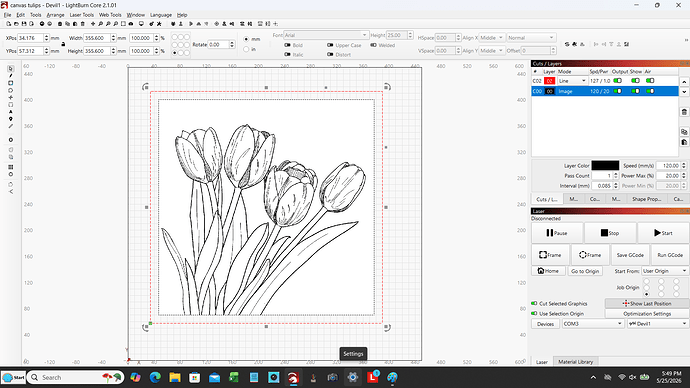Click the Devices button
This screenshot has width=690, height=388.
[545, 324]
